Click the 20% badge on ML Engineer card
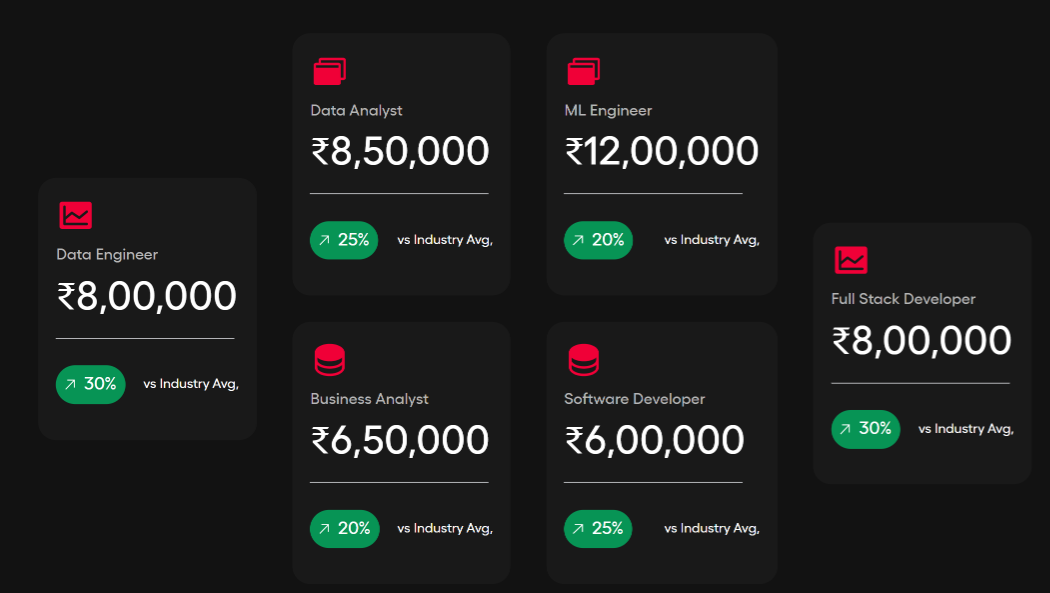Image resolution: width=1050 pixels, height=593 pixels. (x=598, y=240)
